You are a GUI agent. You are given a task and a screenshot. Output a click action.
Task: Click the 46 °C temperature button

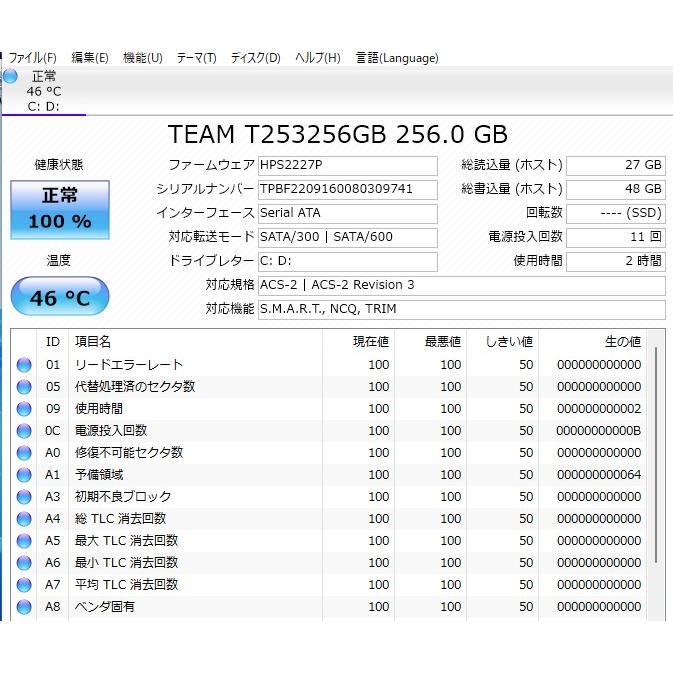(60, 296)
